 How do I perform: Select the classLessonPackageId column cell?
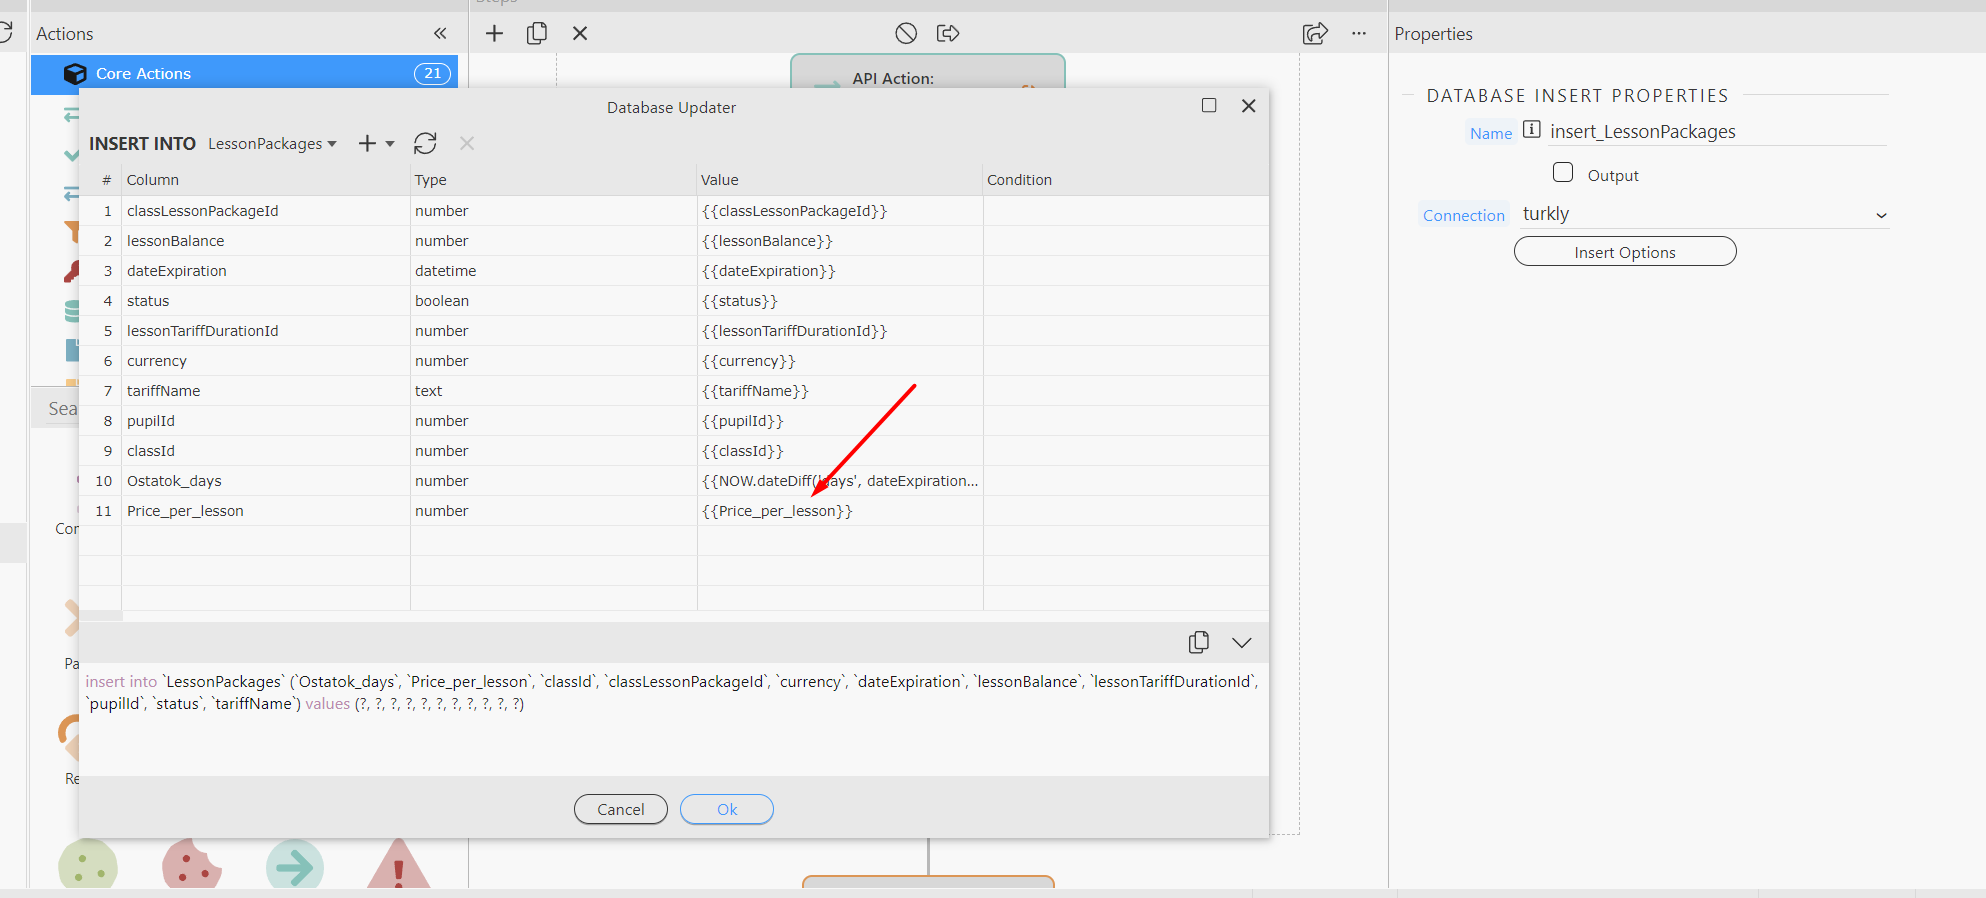pyautogui.click(x=266, y=211)
